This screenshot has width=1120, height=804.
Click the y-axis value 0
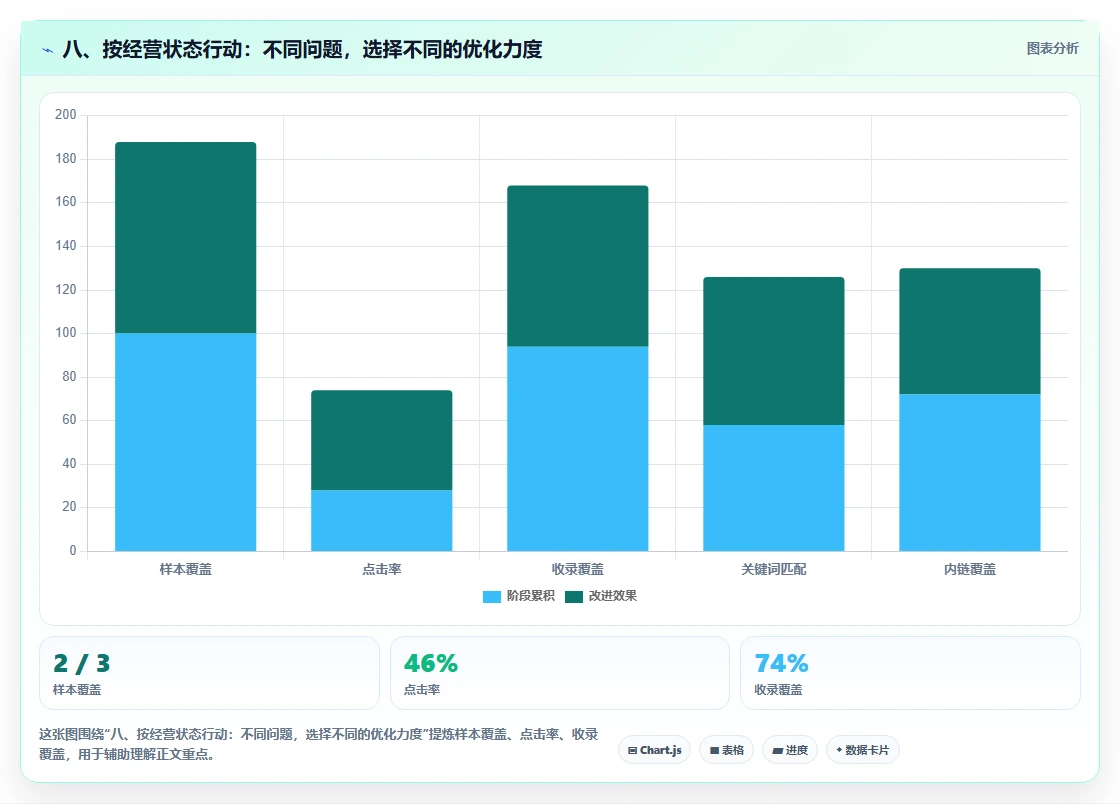click(x=73, y=551)
